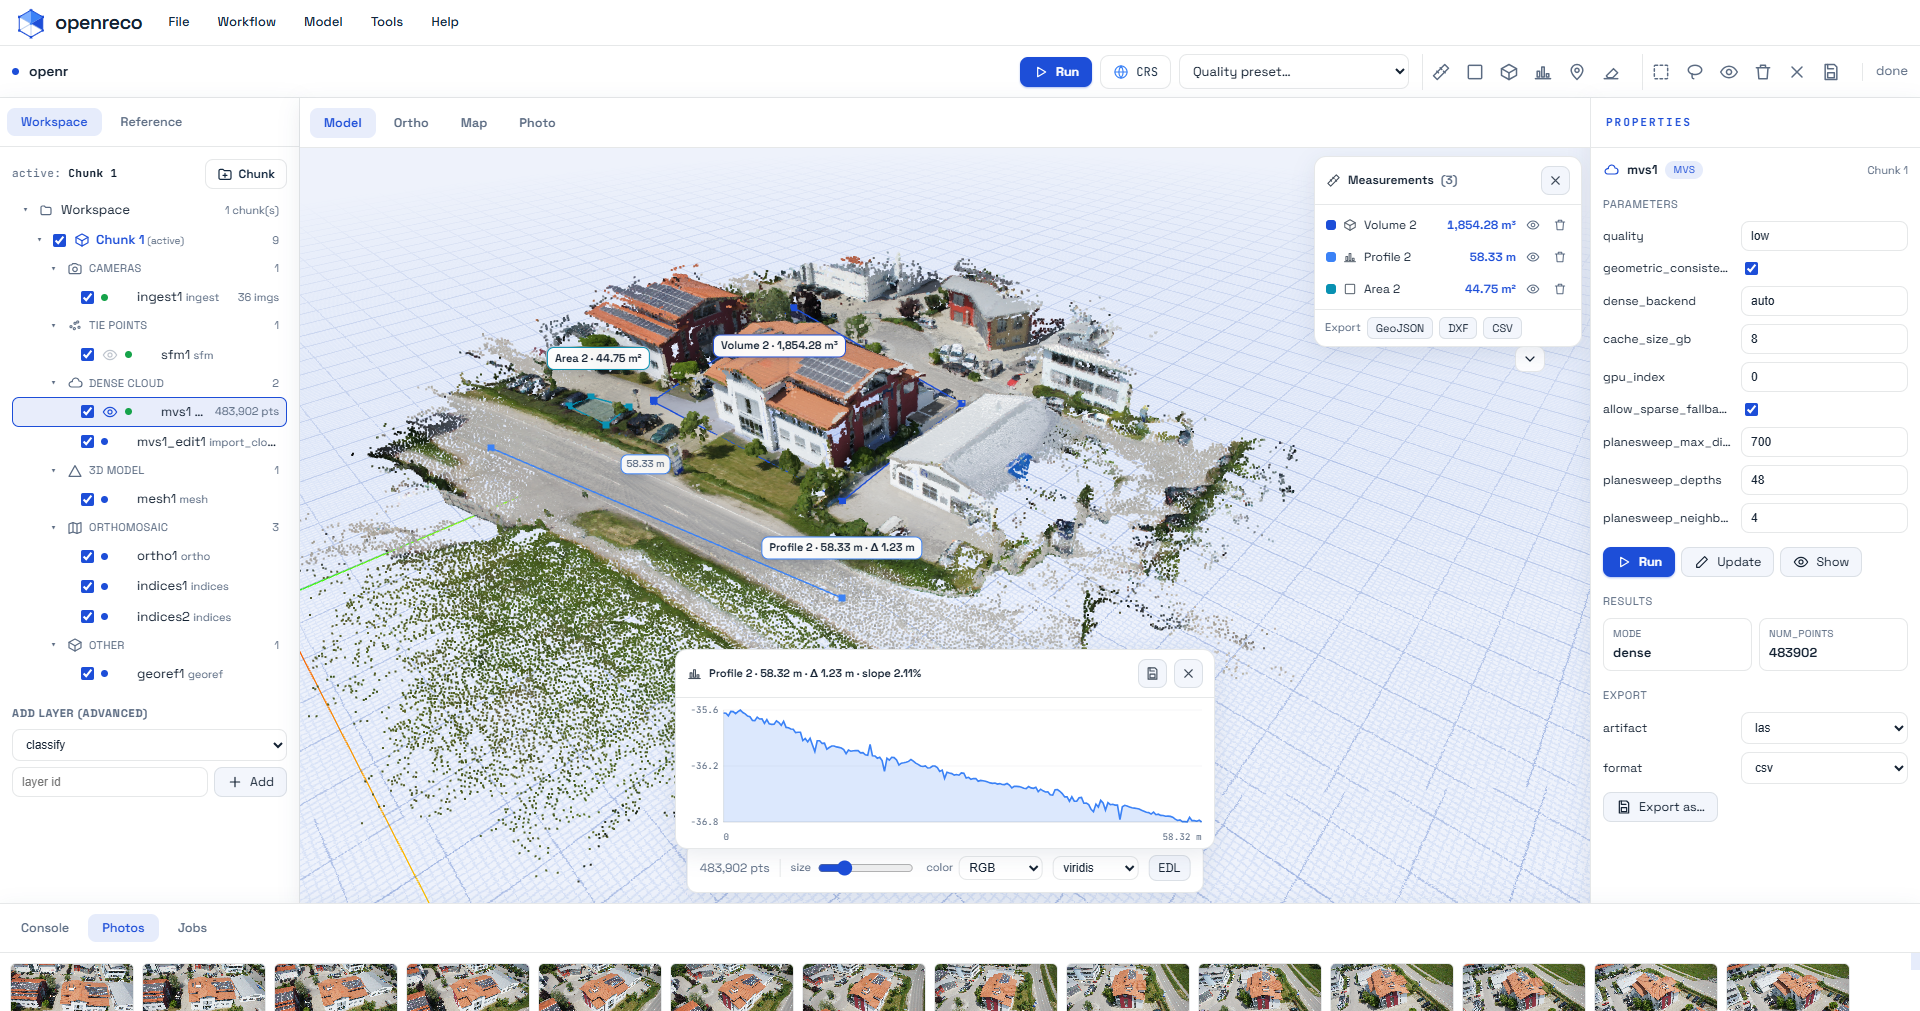1920x1011 pixels.
Task: Open the artifact las dropdown
Action: (x=1824, y=728)
